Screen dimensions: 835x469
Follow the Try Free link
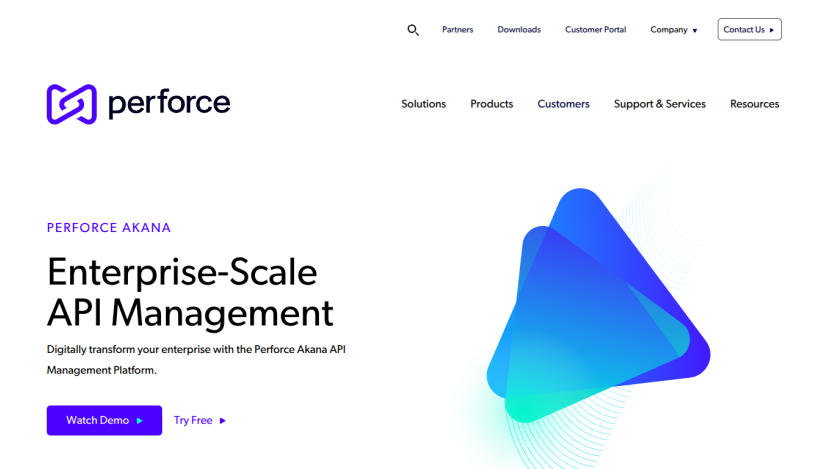pos(200,420)
